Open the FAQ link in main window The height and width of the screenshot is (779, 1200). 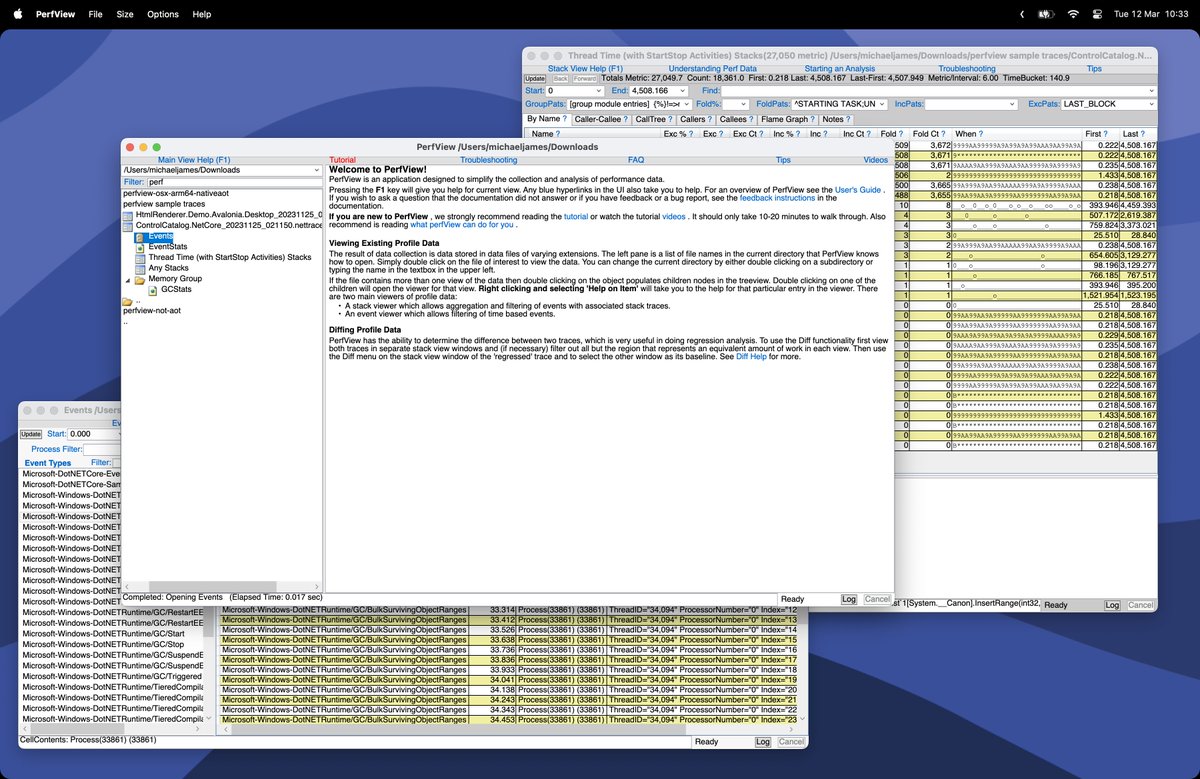[x=636, y=160]
